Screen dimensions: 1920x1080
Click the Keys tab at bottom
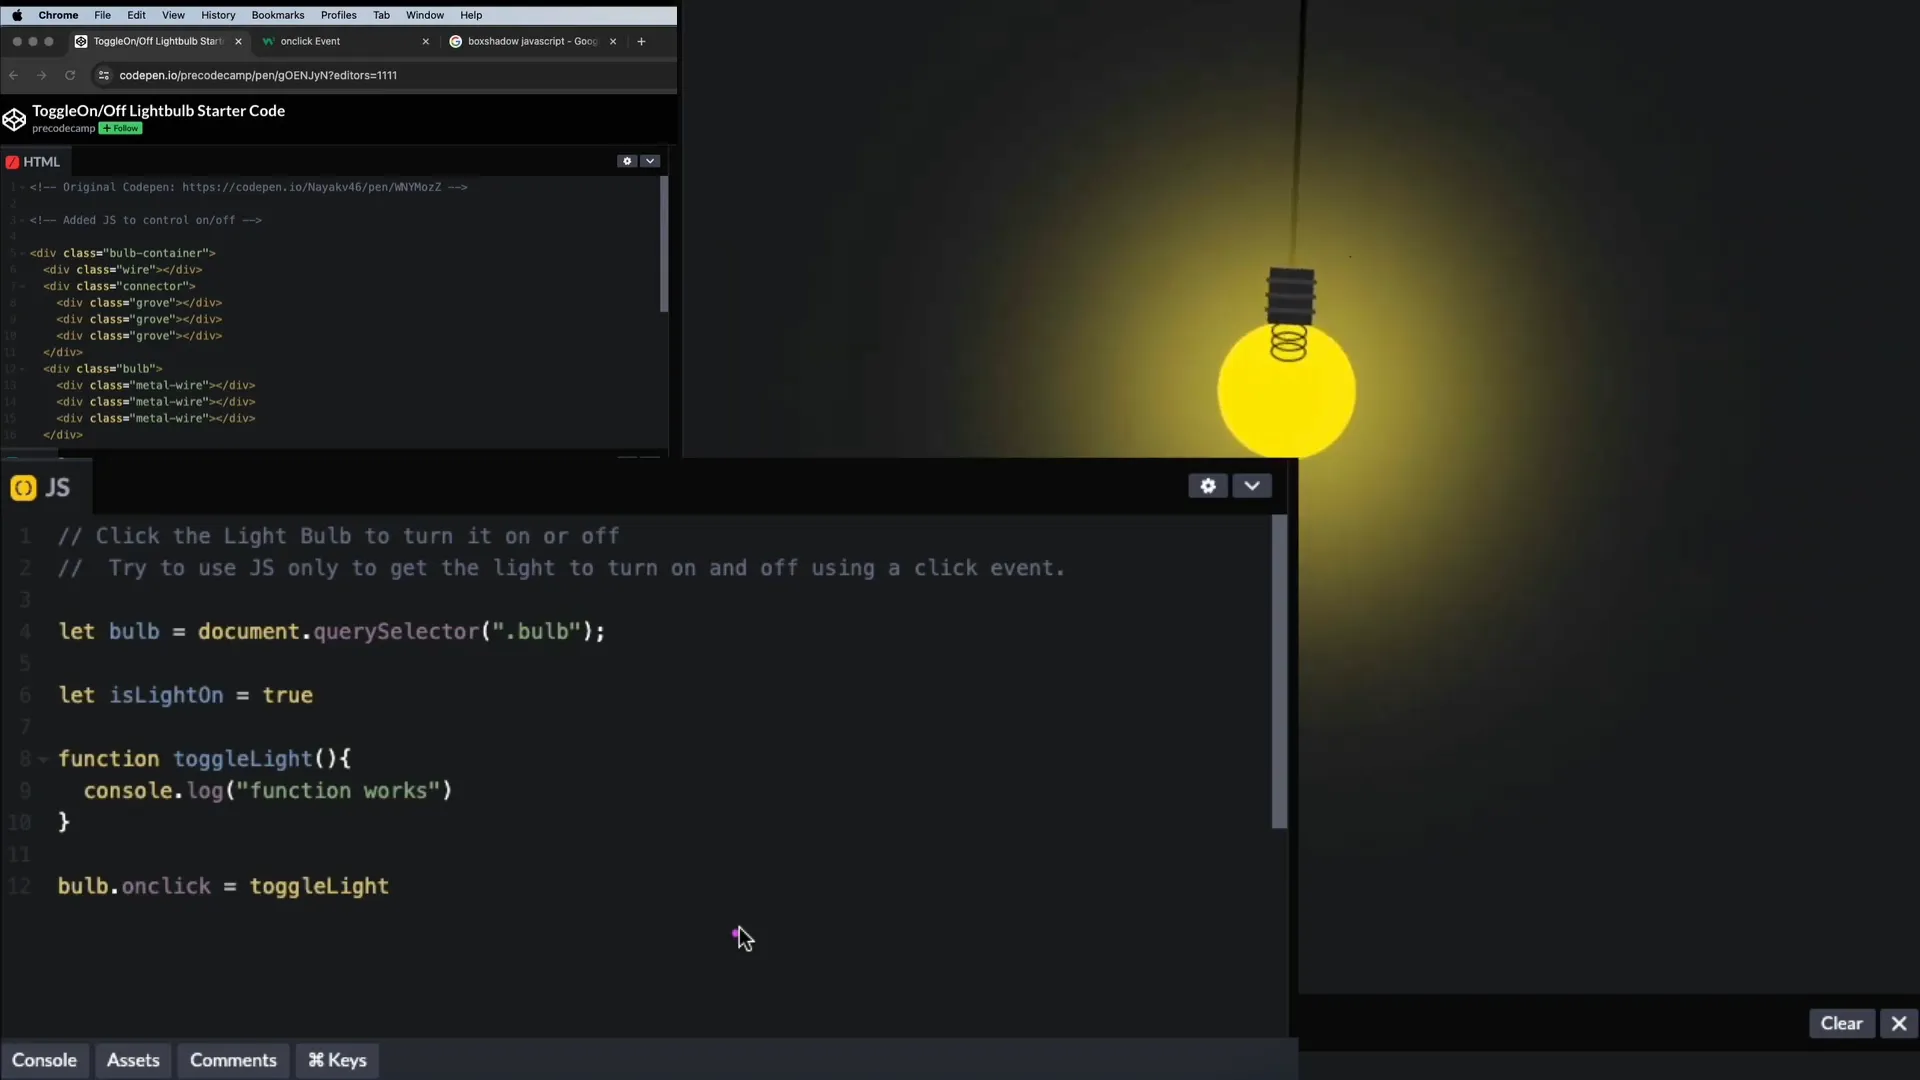click(338, 1060)
